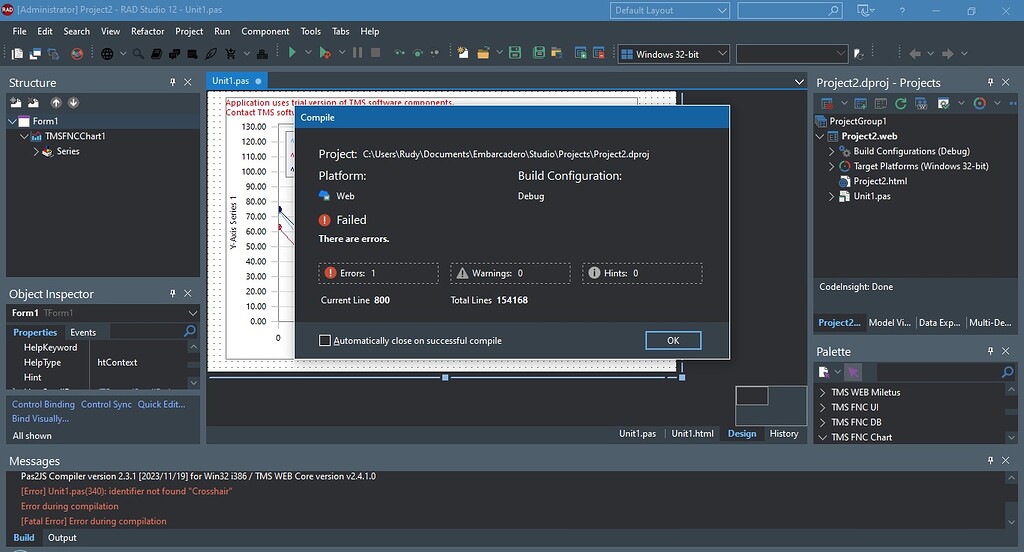1024x552 pixels.
Task: Click the Structure panel move down arrow
Action: (73, 103)
